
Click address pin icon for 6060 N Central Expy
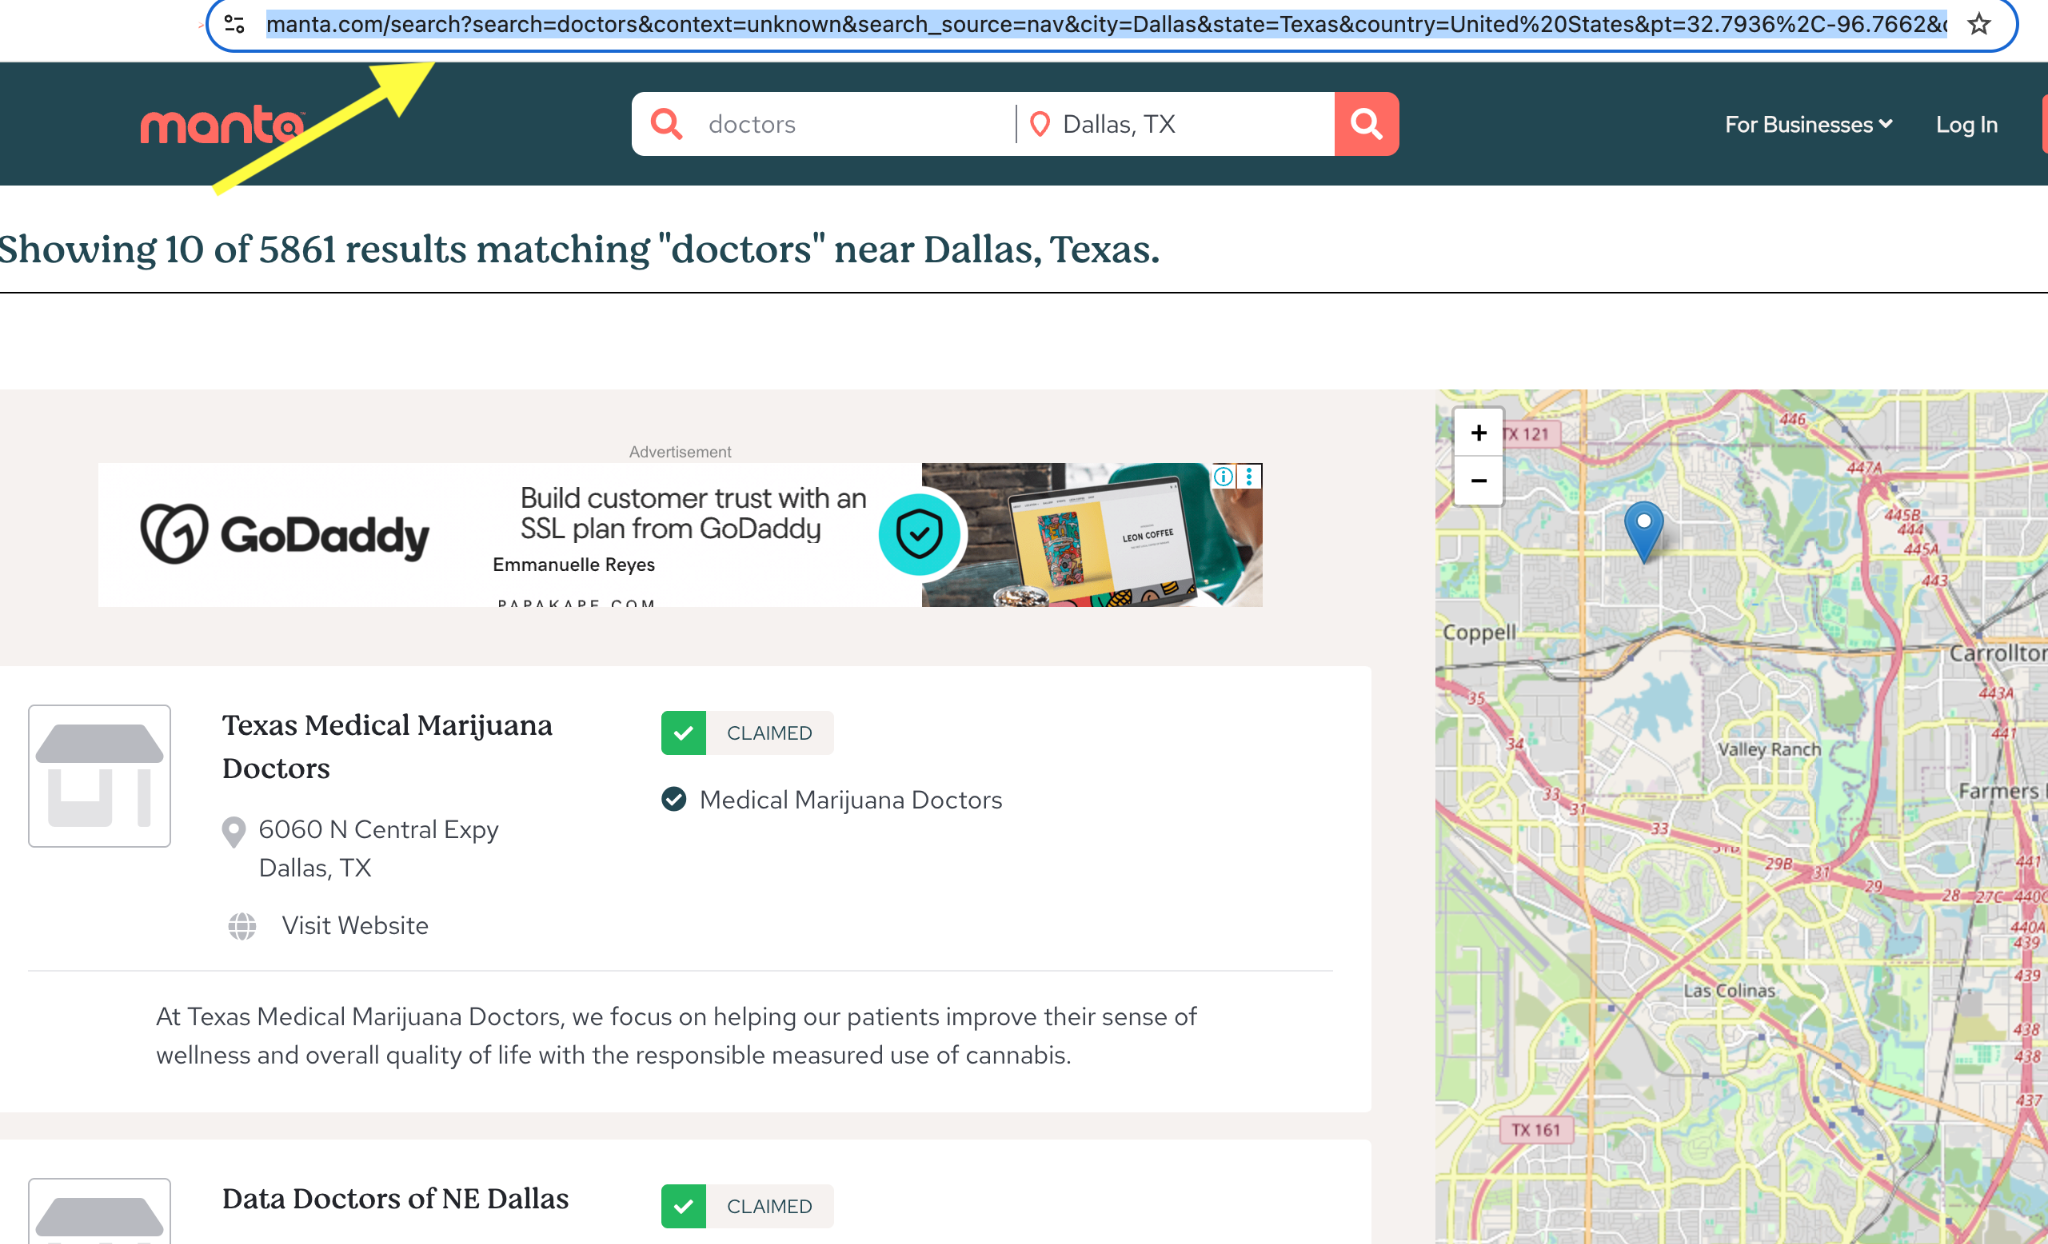[x=233, y=832]
